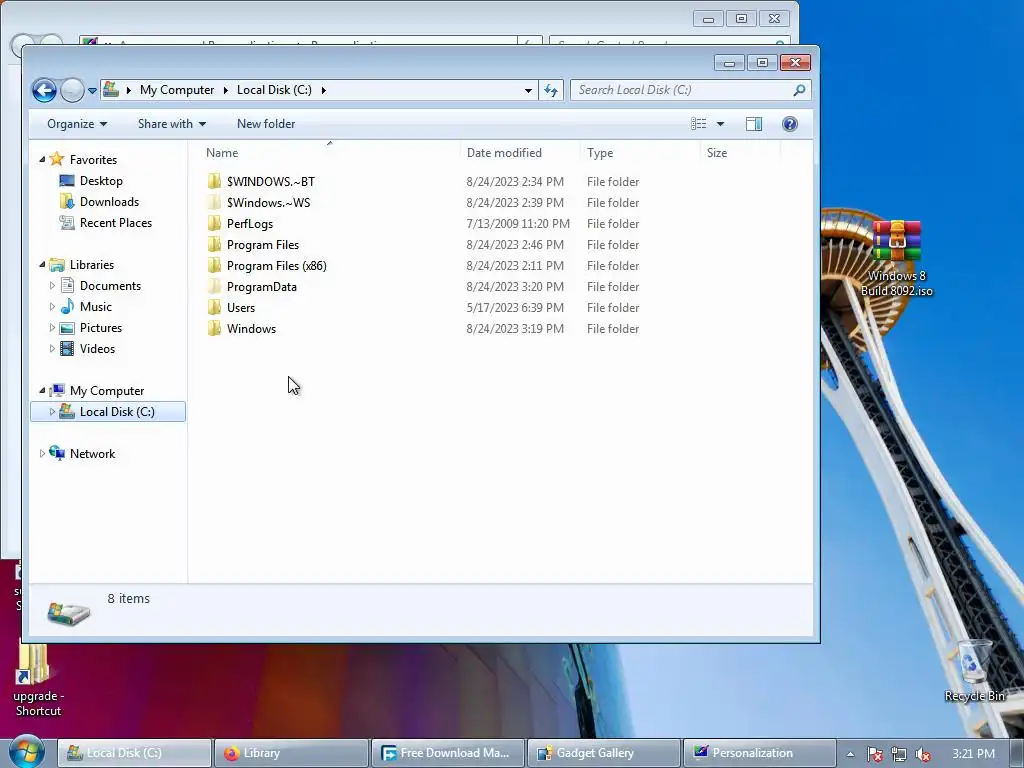The width and height of the screenshot is (1024, 768).
Task: Expand the Network tree node
Action: pyautogui.click(x=42, y=453)
